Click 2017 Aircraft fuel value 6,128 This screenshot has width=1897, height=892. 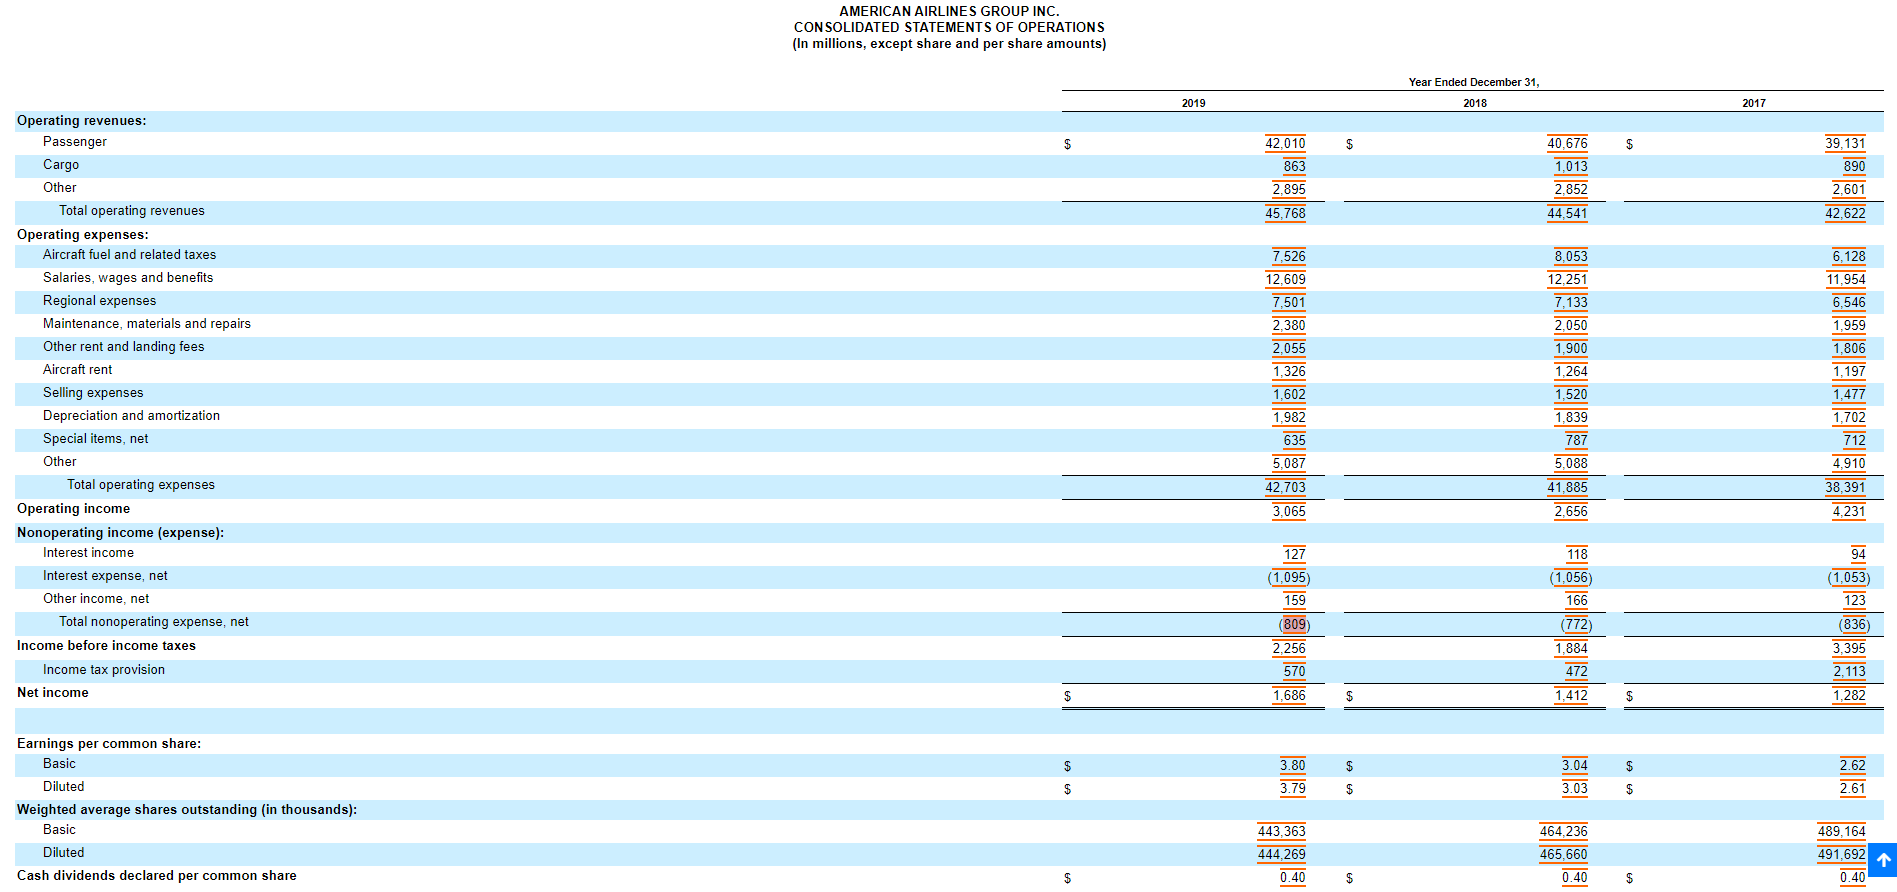tap(1849, 257)
